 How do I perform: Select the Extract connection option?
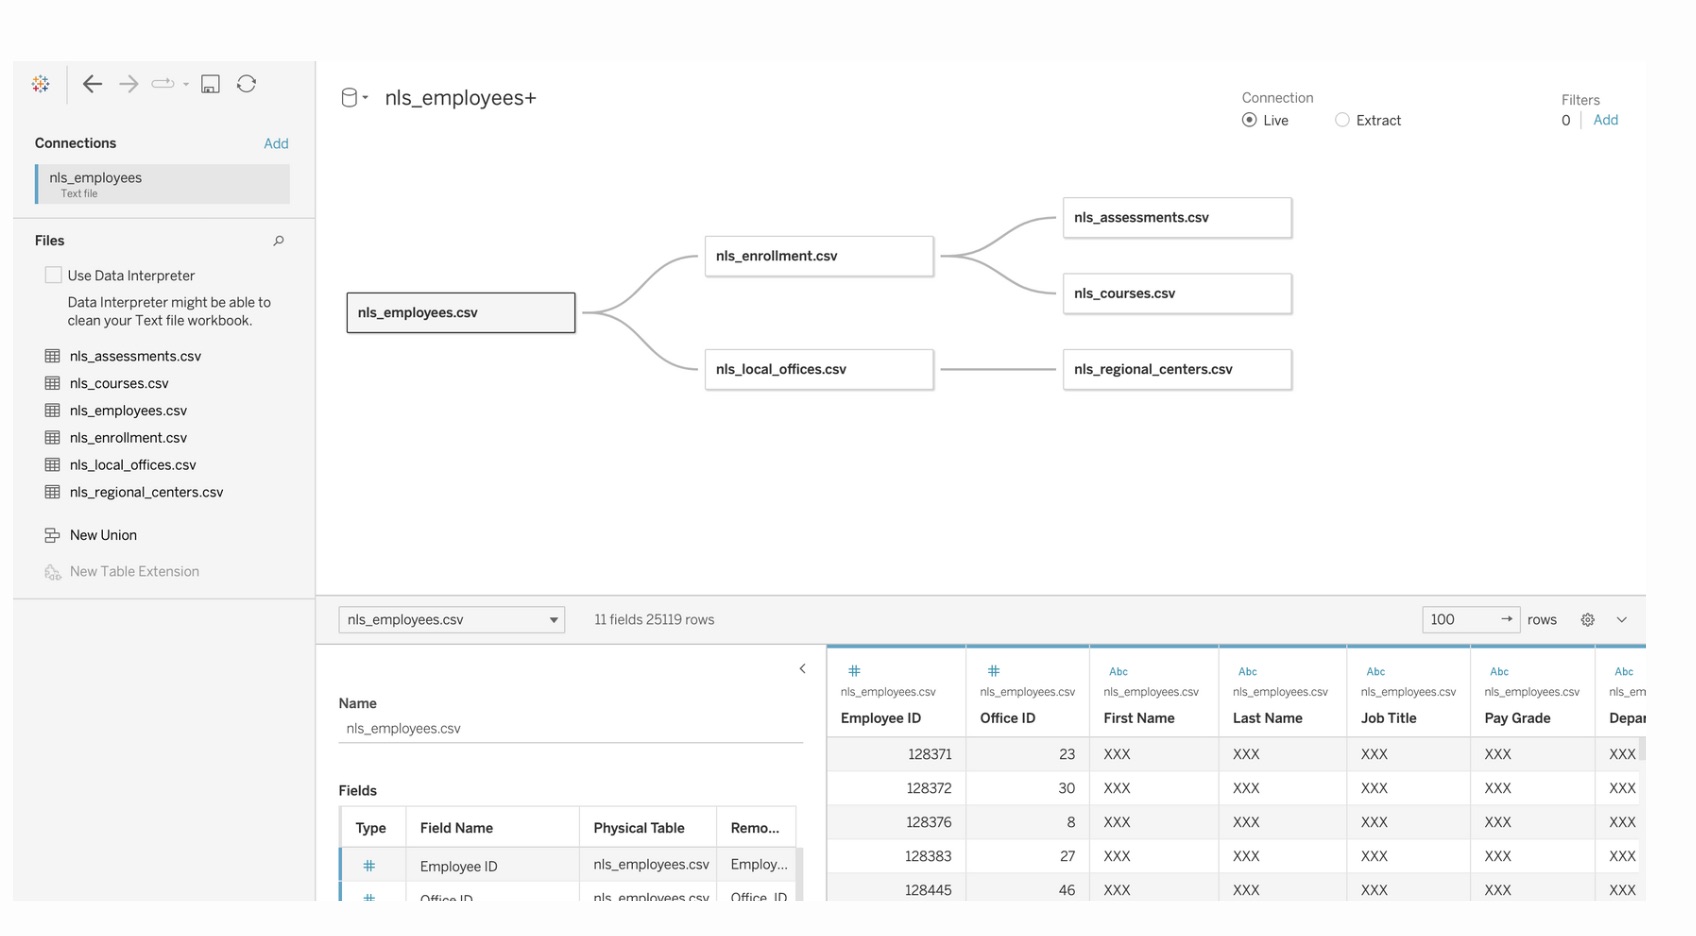pos(1342,120)
